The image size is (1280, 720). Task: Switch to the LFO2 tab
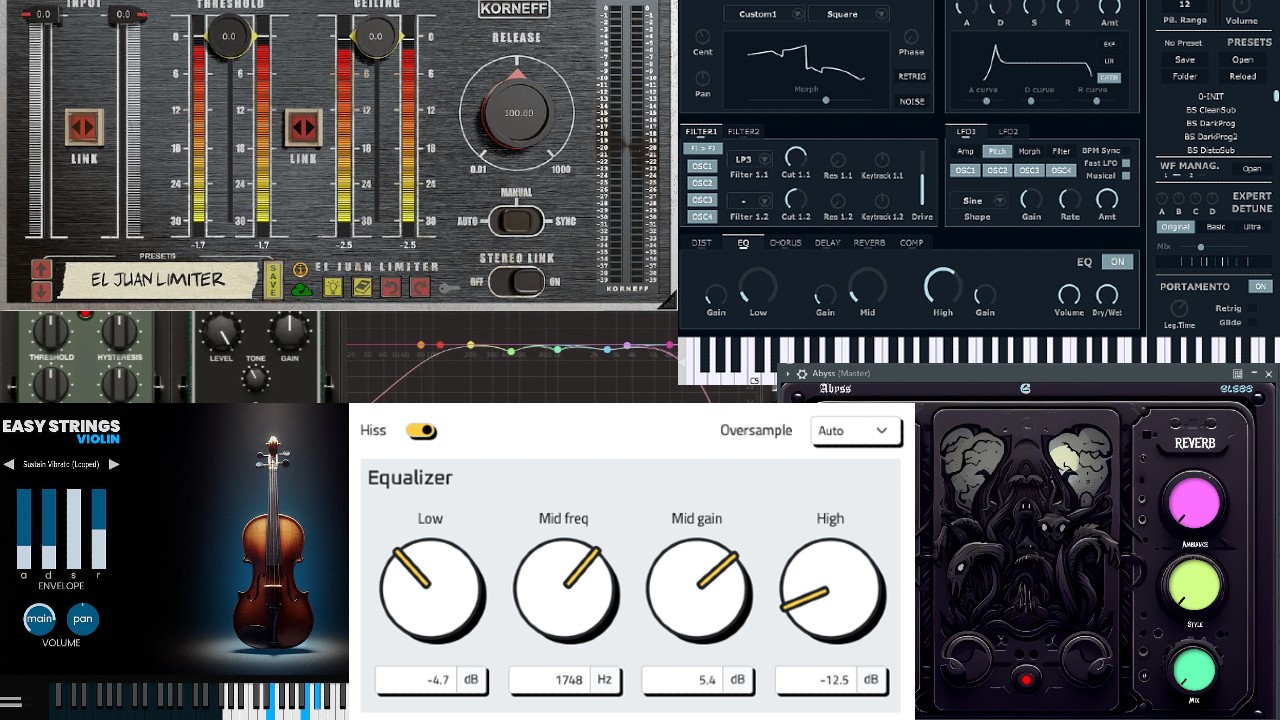tap(1008, 131)
